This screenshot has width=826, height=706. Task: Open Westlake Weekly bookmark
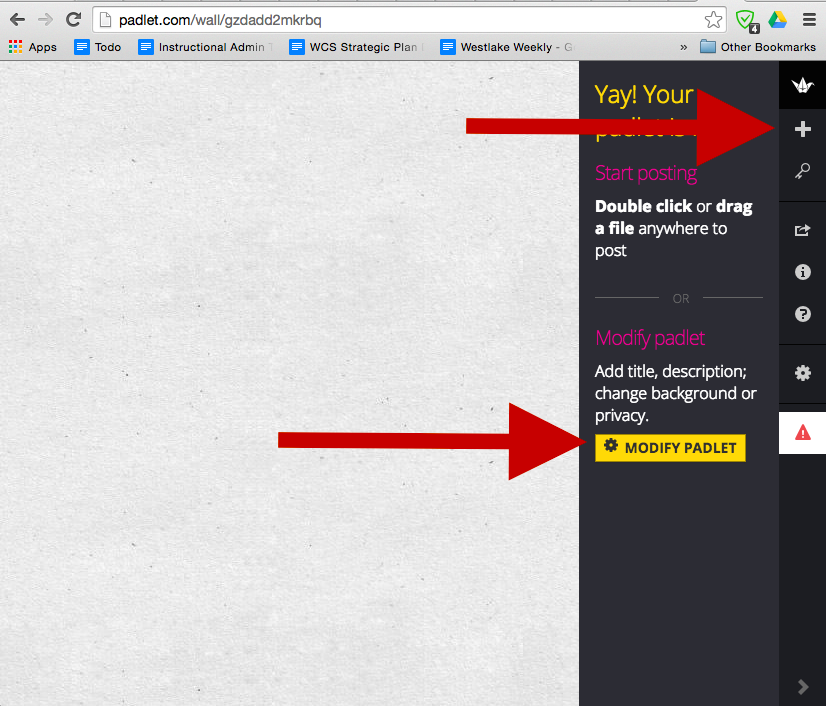pyautogui.click(x=507, y=47)
